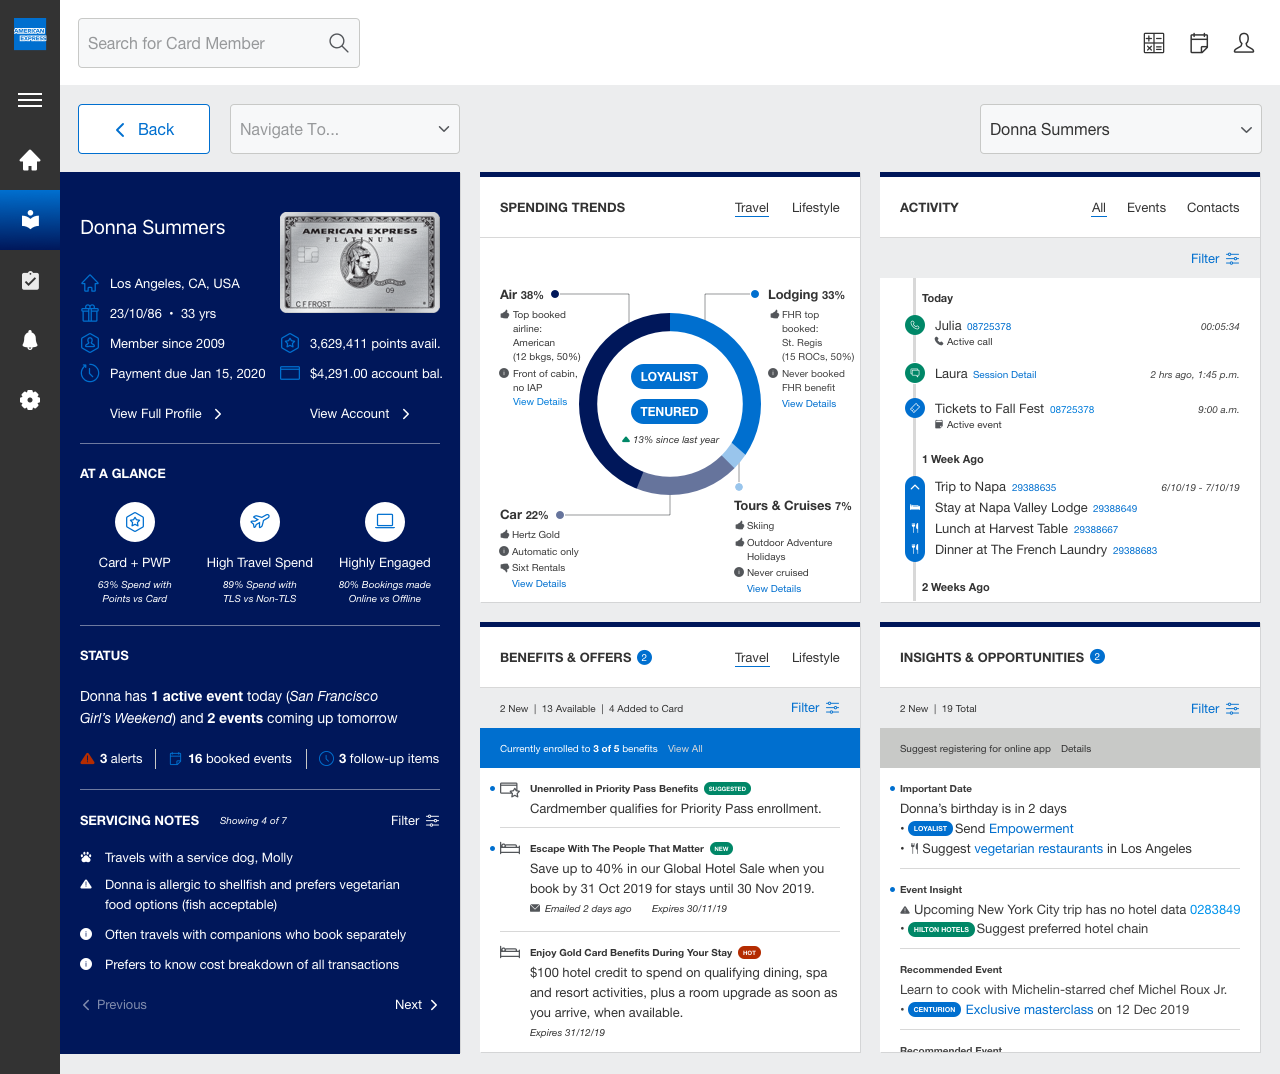1280x1074 pixels.
Task: Click the Back button
Action: (x=144, y=129)
